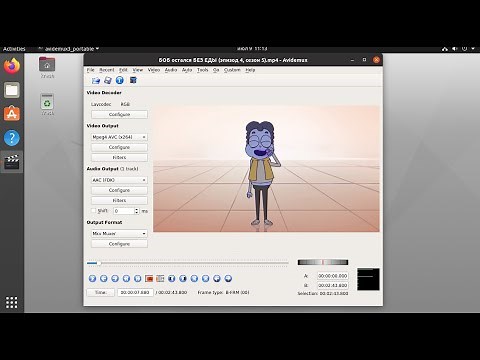Open the top bar clock and calendar

click(x=252, y=49)
